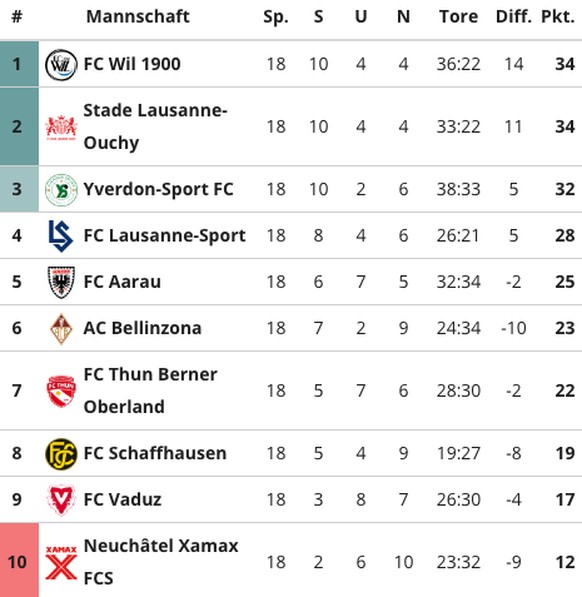Open the Yverdon-Sport FC team name

tap(158, 189)
